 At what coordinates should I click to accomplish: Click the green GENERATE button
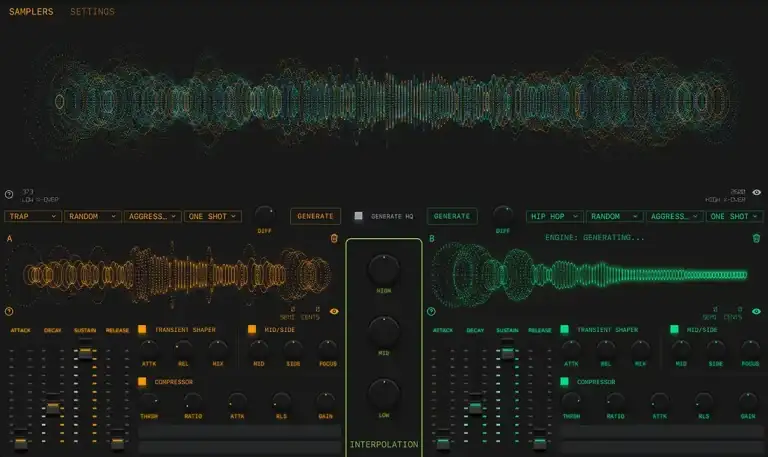(x=452, y=216)
